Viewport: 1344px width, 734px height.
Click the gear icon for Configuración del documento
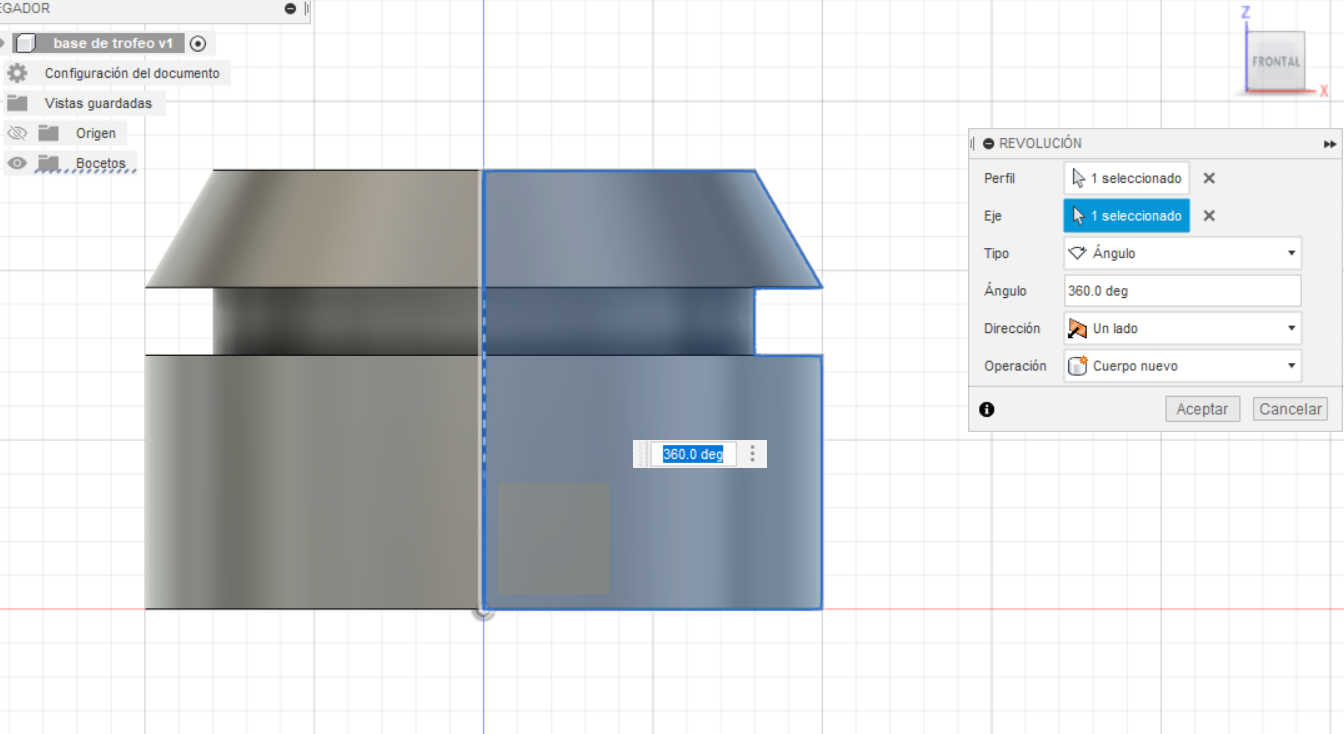pyautogui.click(x=17, y=73)
